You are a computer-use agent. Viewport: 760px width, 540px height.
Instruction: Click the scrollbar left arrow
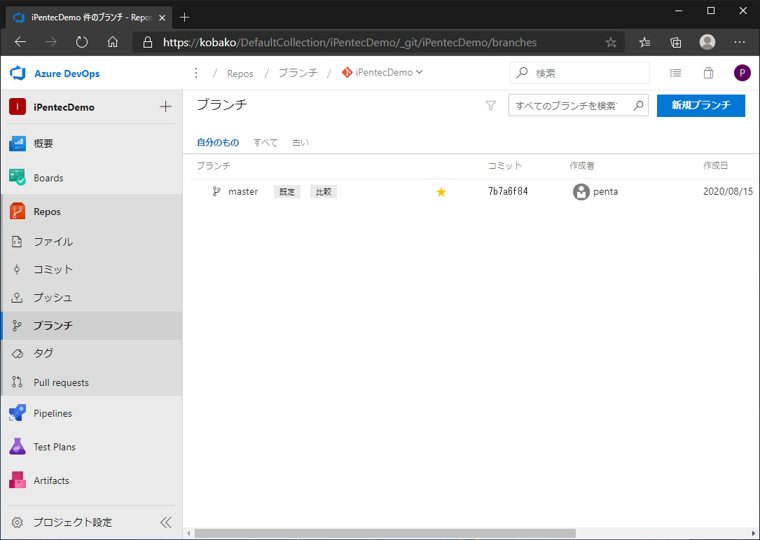click(189, 533)
